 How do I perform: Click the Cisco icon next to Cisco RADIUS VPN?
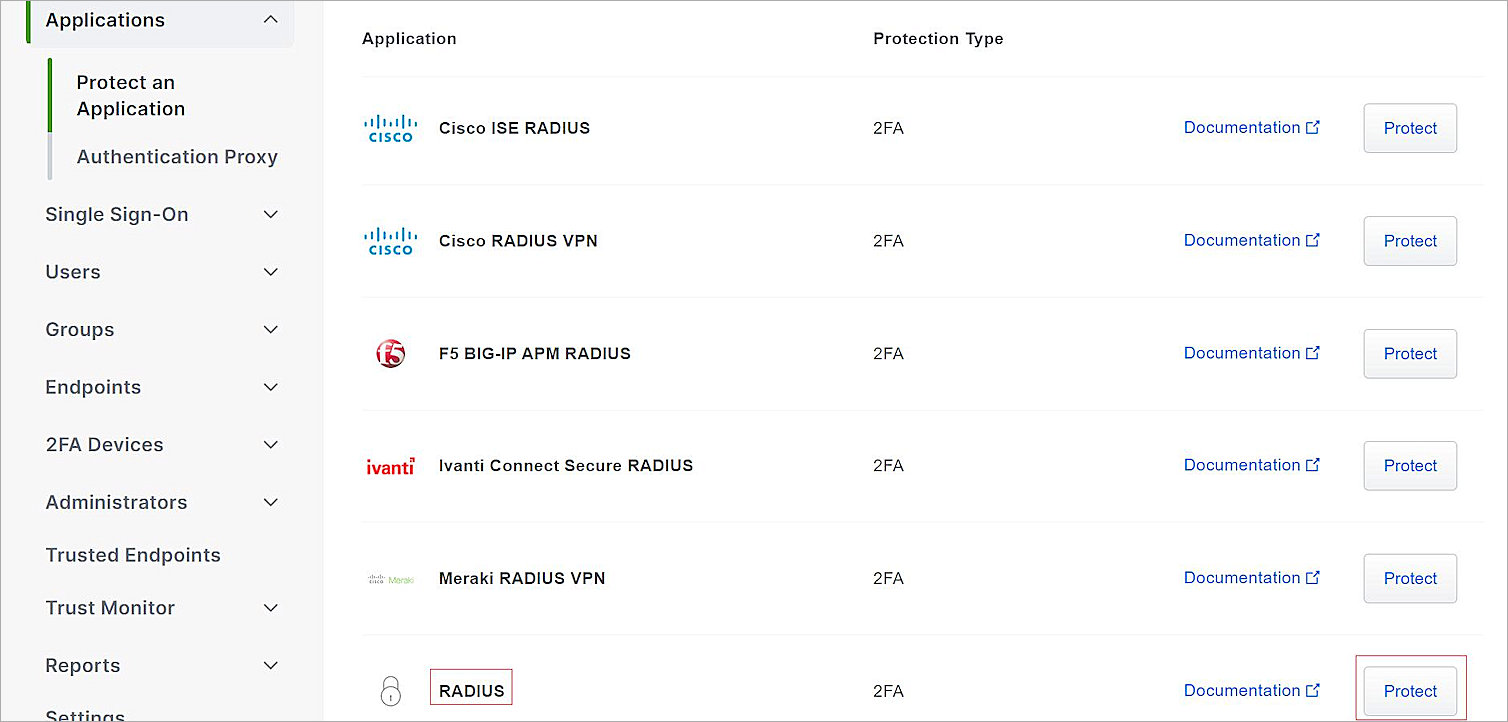click(x=391, y=241)
